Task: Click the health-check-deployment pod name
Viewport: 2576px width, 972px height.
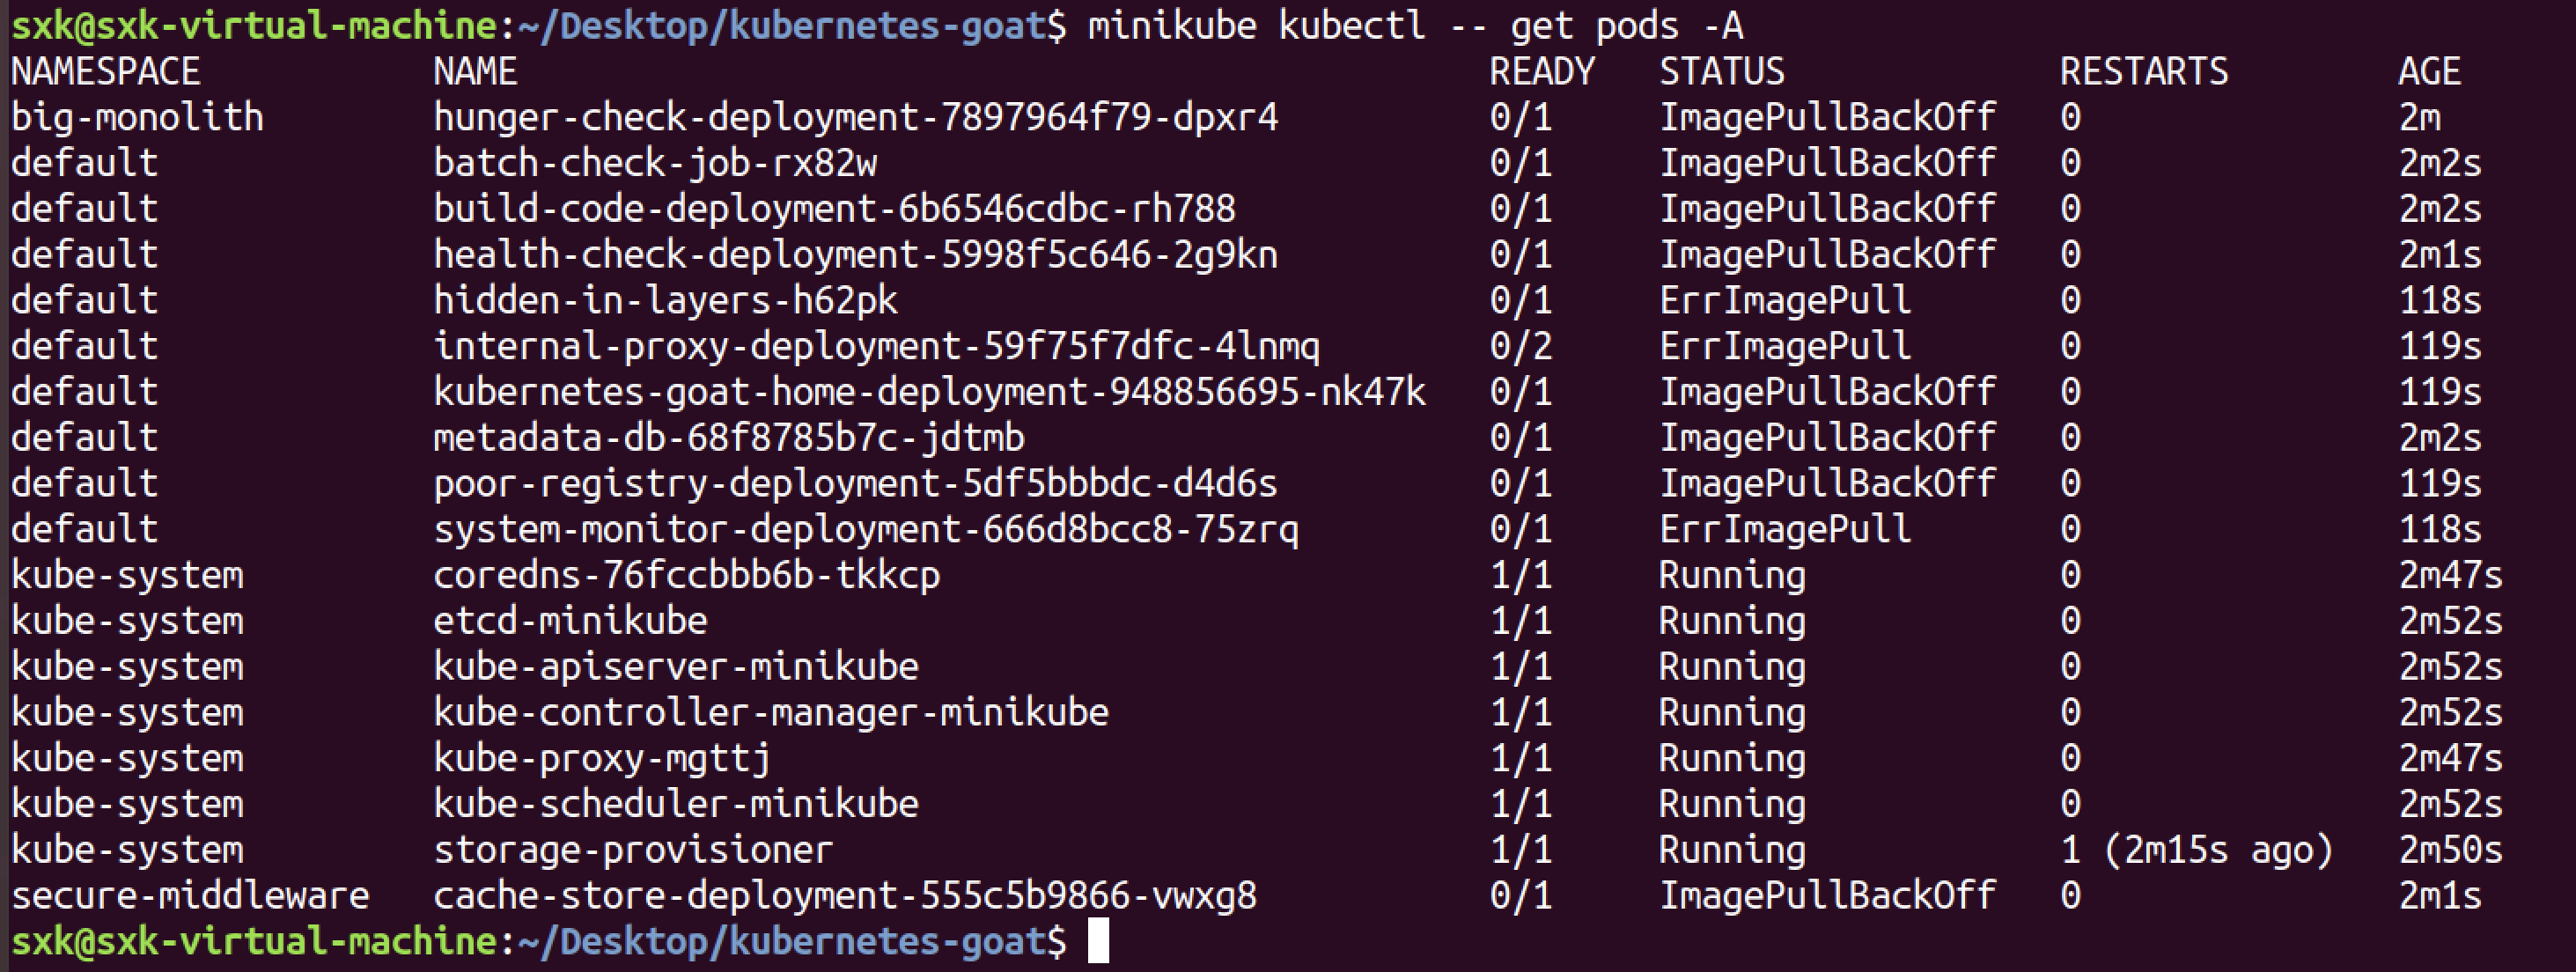Action: 855,255
